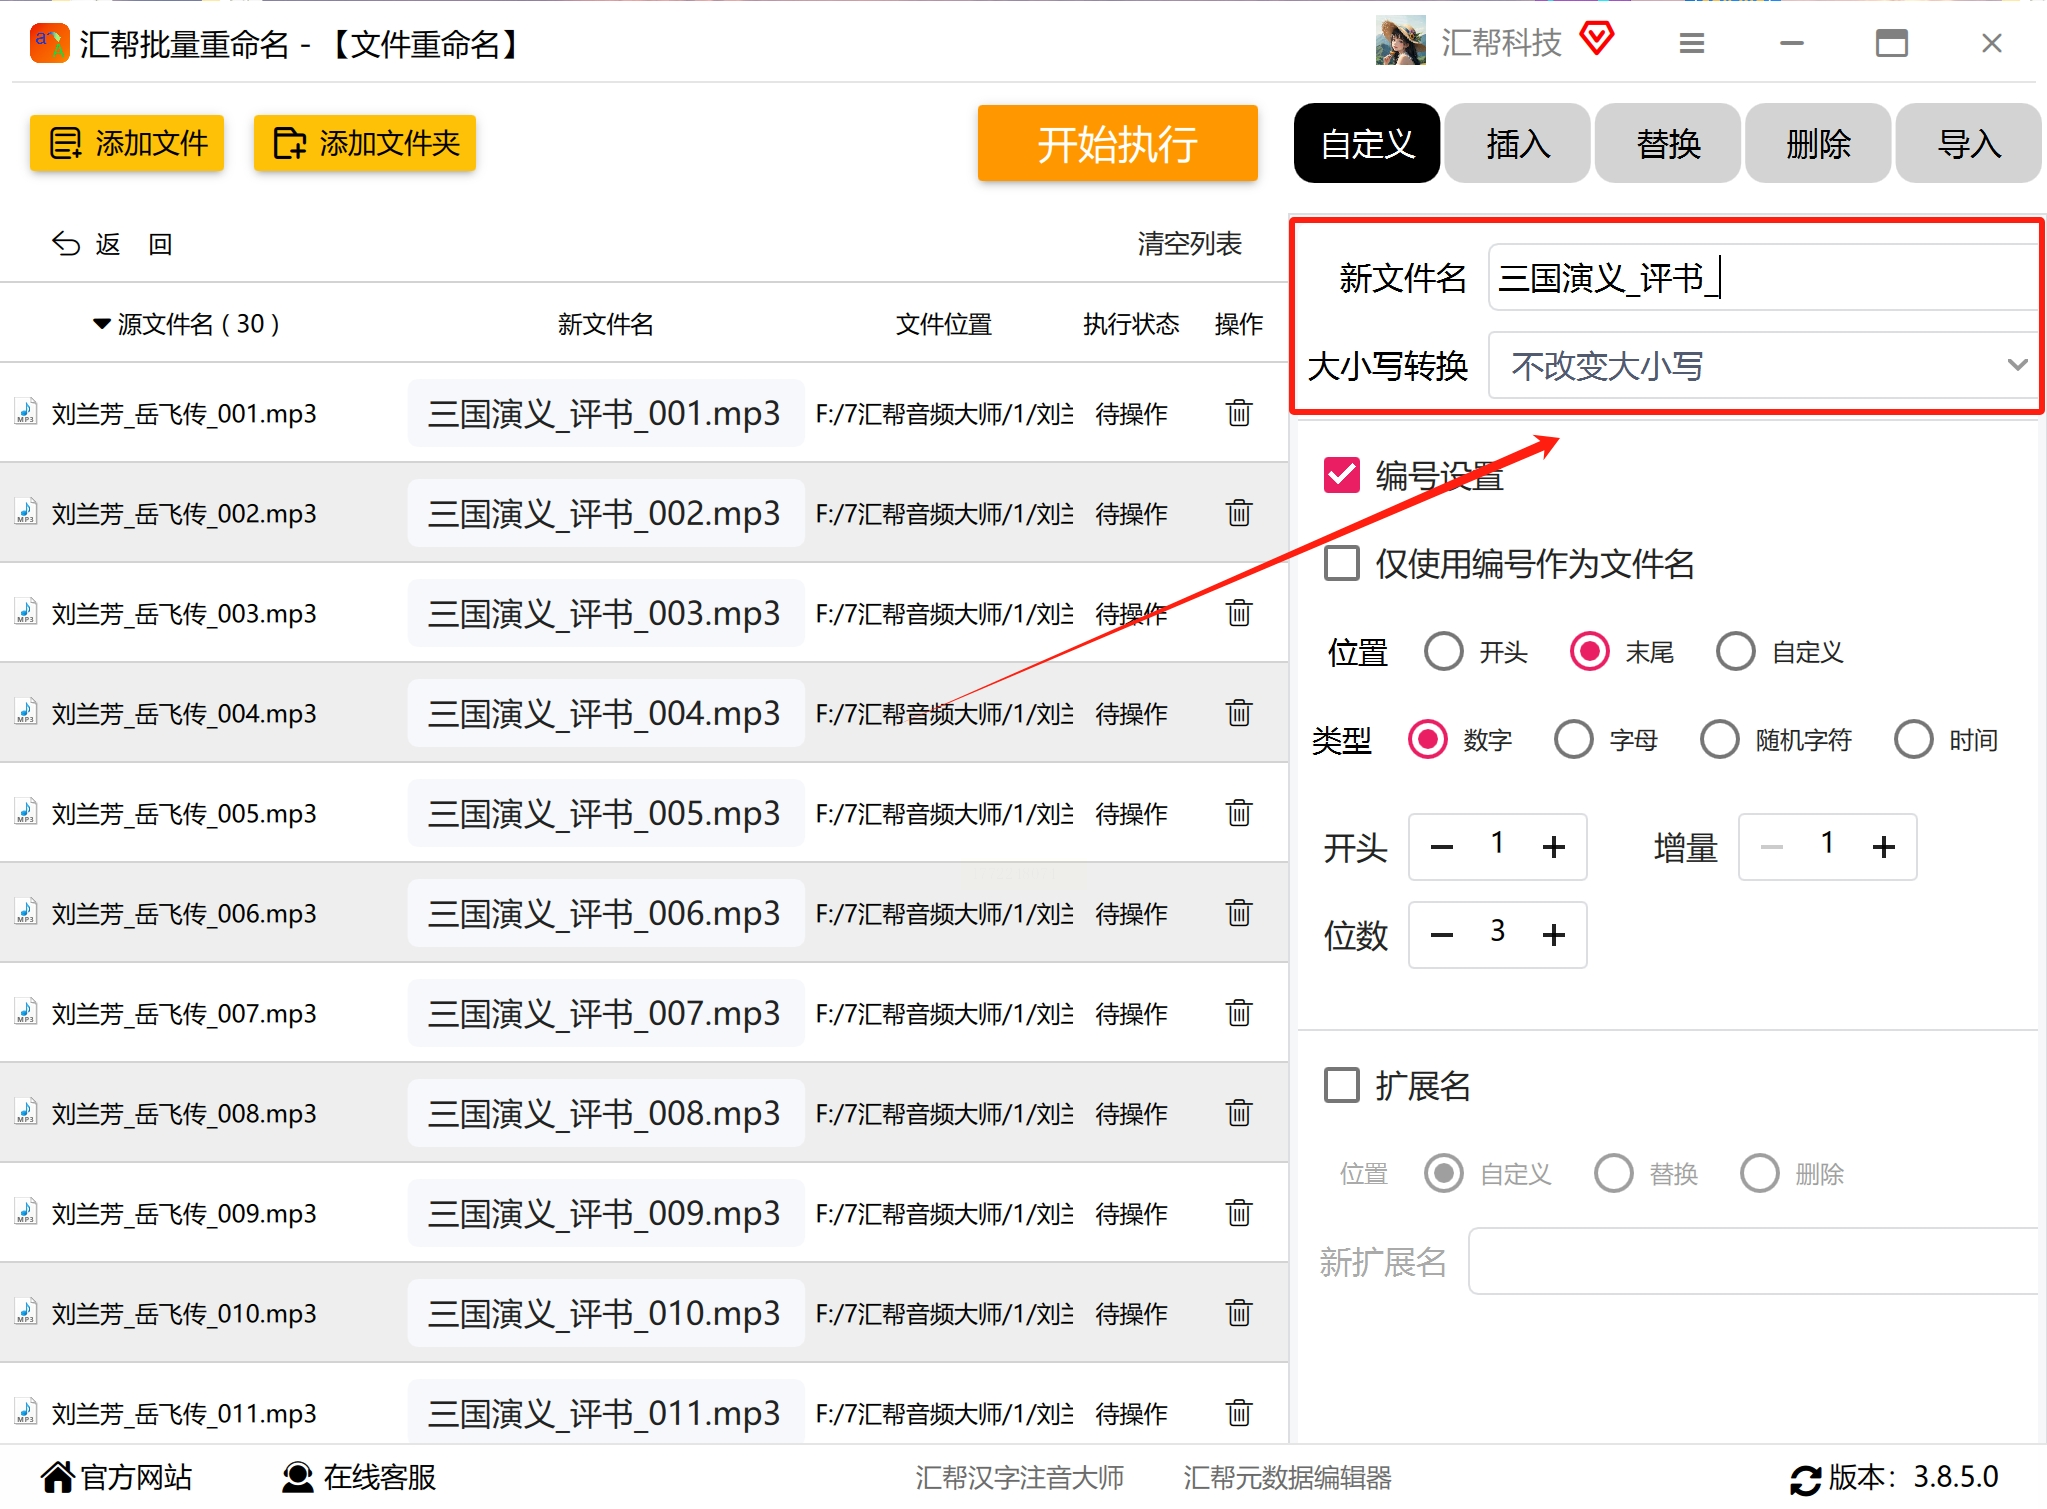
Task: Click 清空列表 to clear the list
Action: pos(1189,244)
